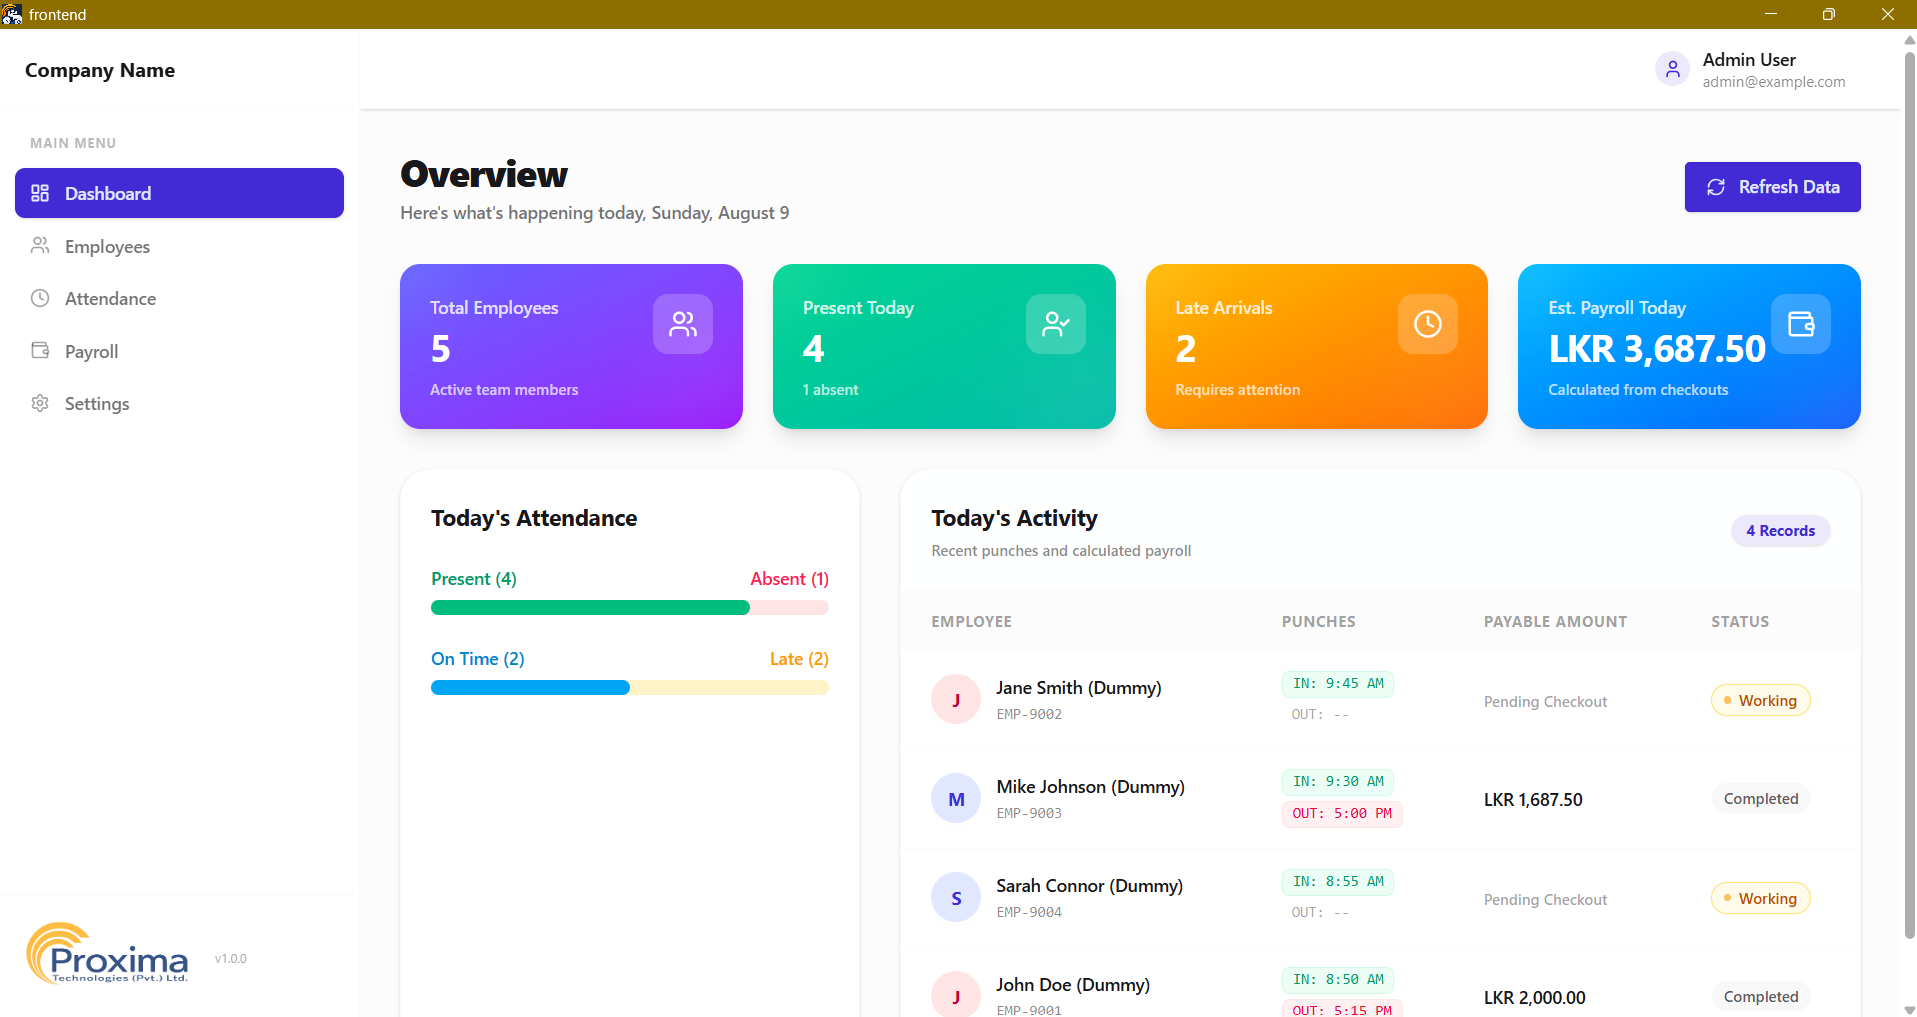Click the 4 Records badge
This screenshot has height=1017, width=1917.
pyautogui.click(x=1780, y=531)
